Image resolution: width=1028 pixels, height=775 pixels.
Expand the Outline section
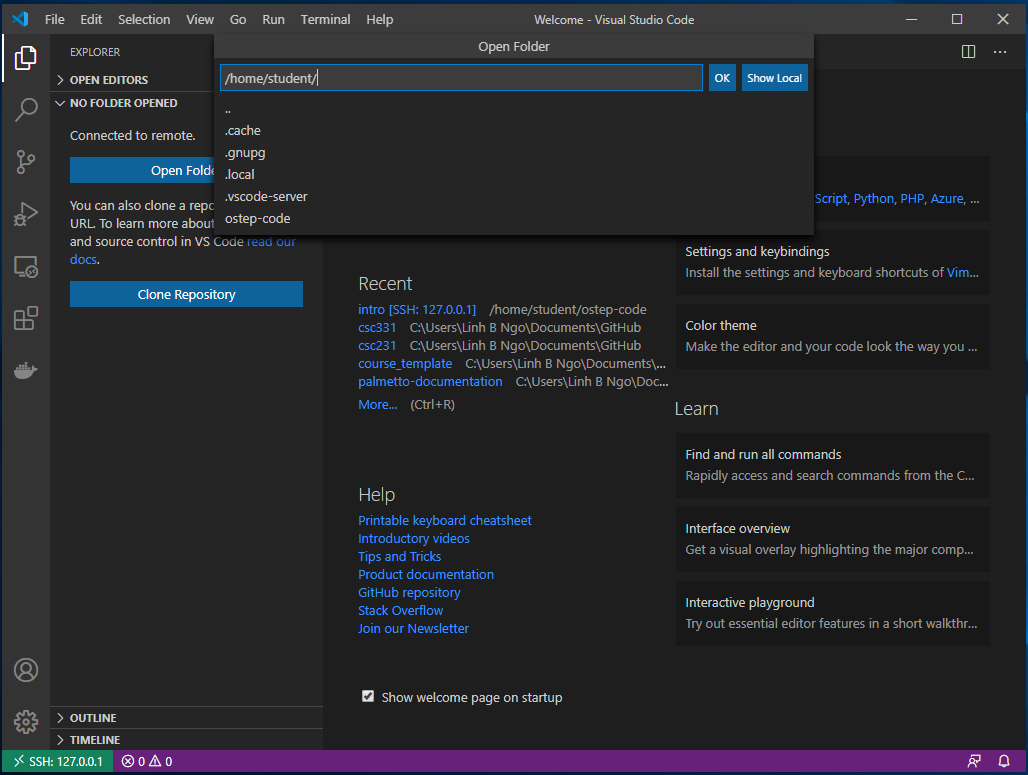pos(186,718)
